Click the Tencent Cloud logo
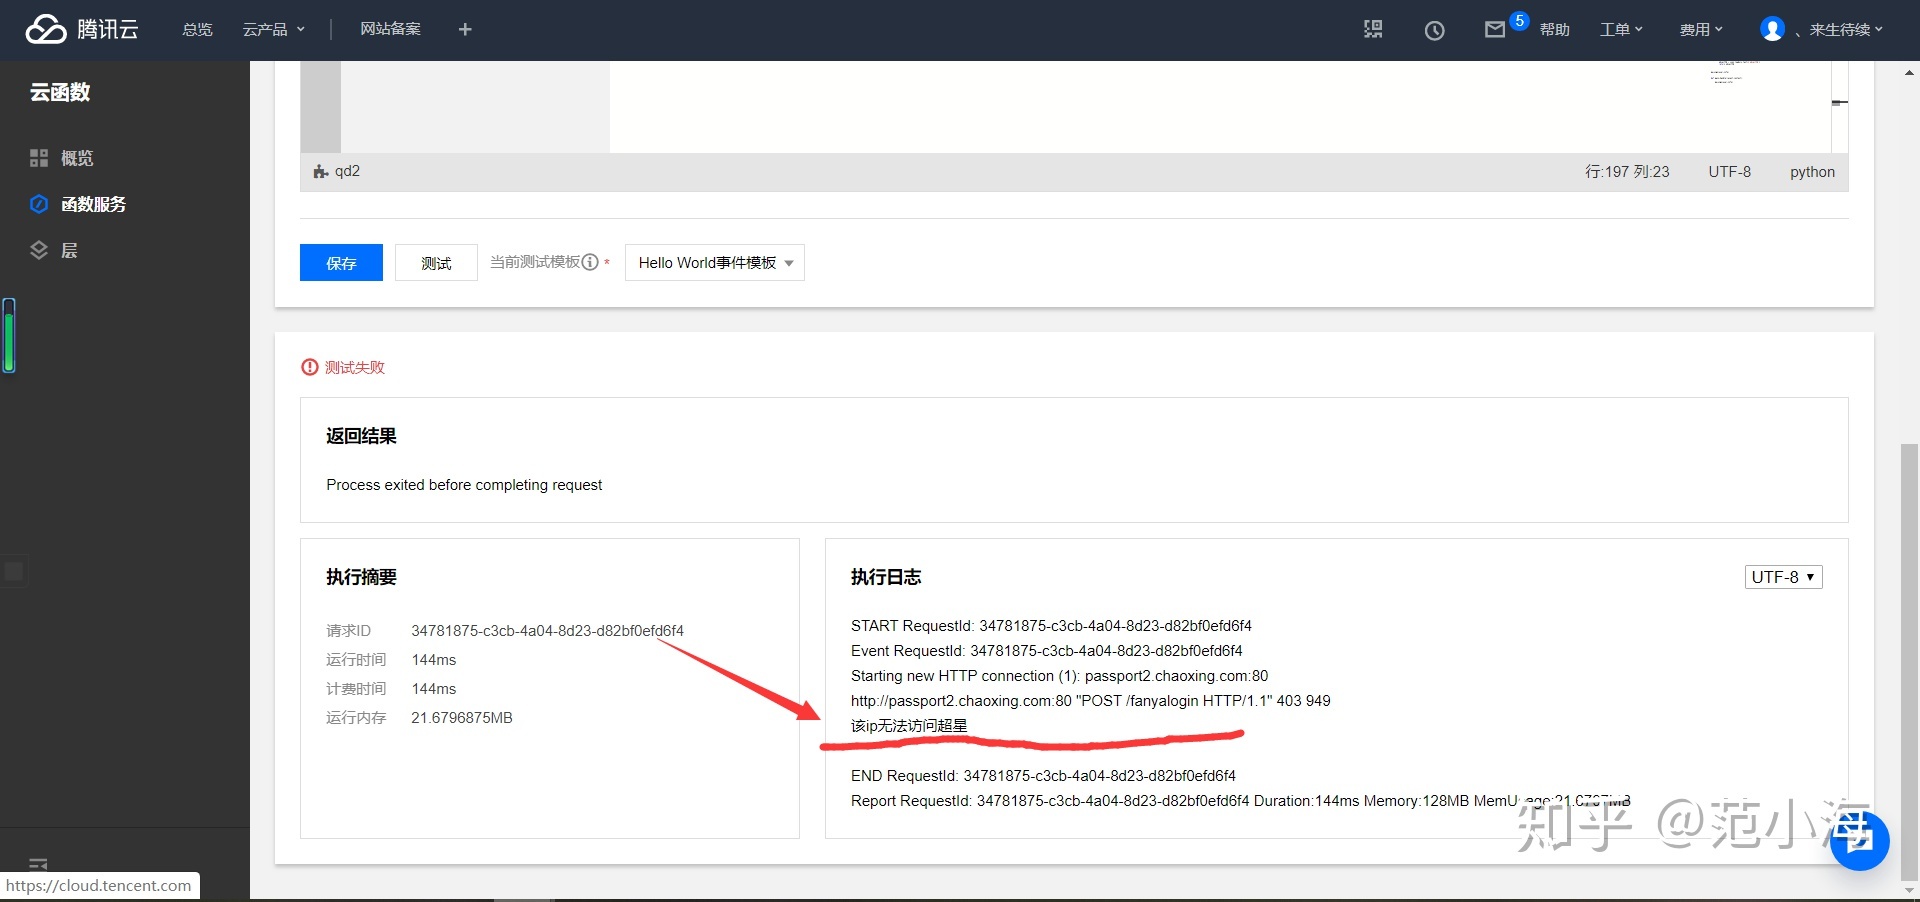The image size is (1920, 902). [82, 29]
